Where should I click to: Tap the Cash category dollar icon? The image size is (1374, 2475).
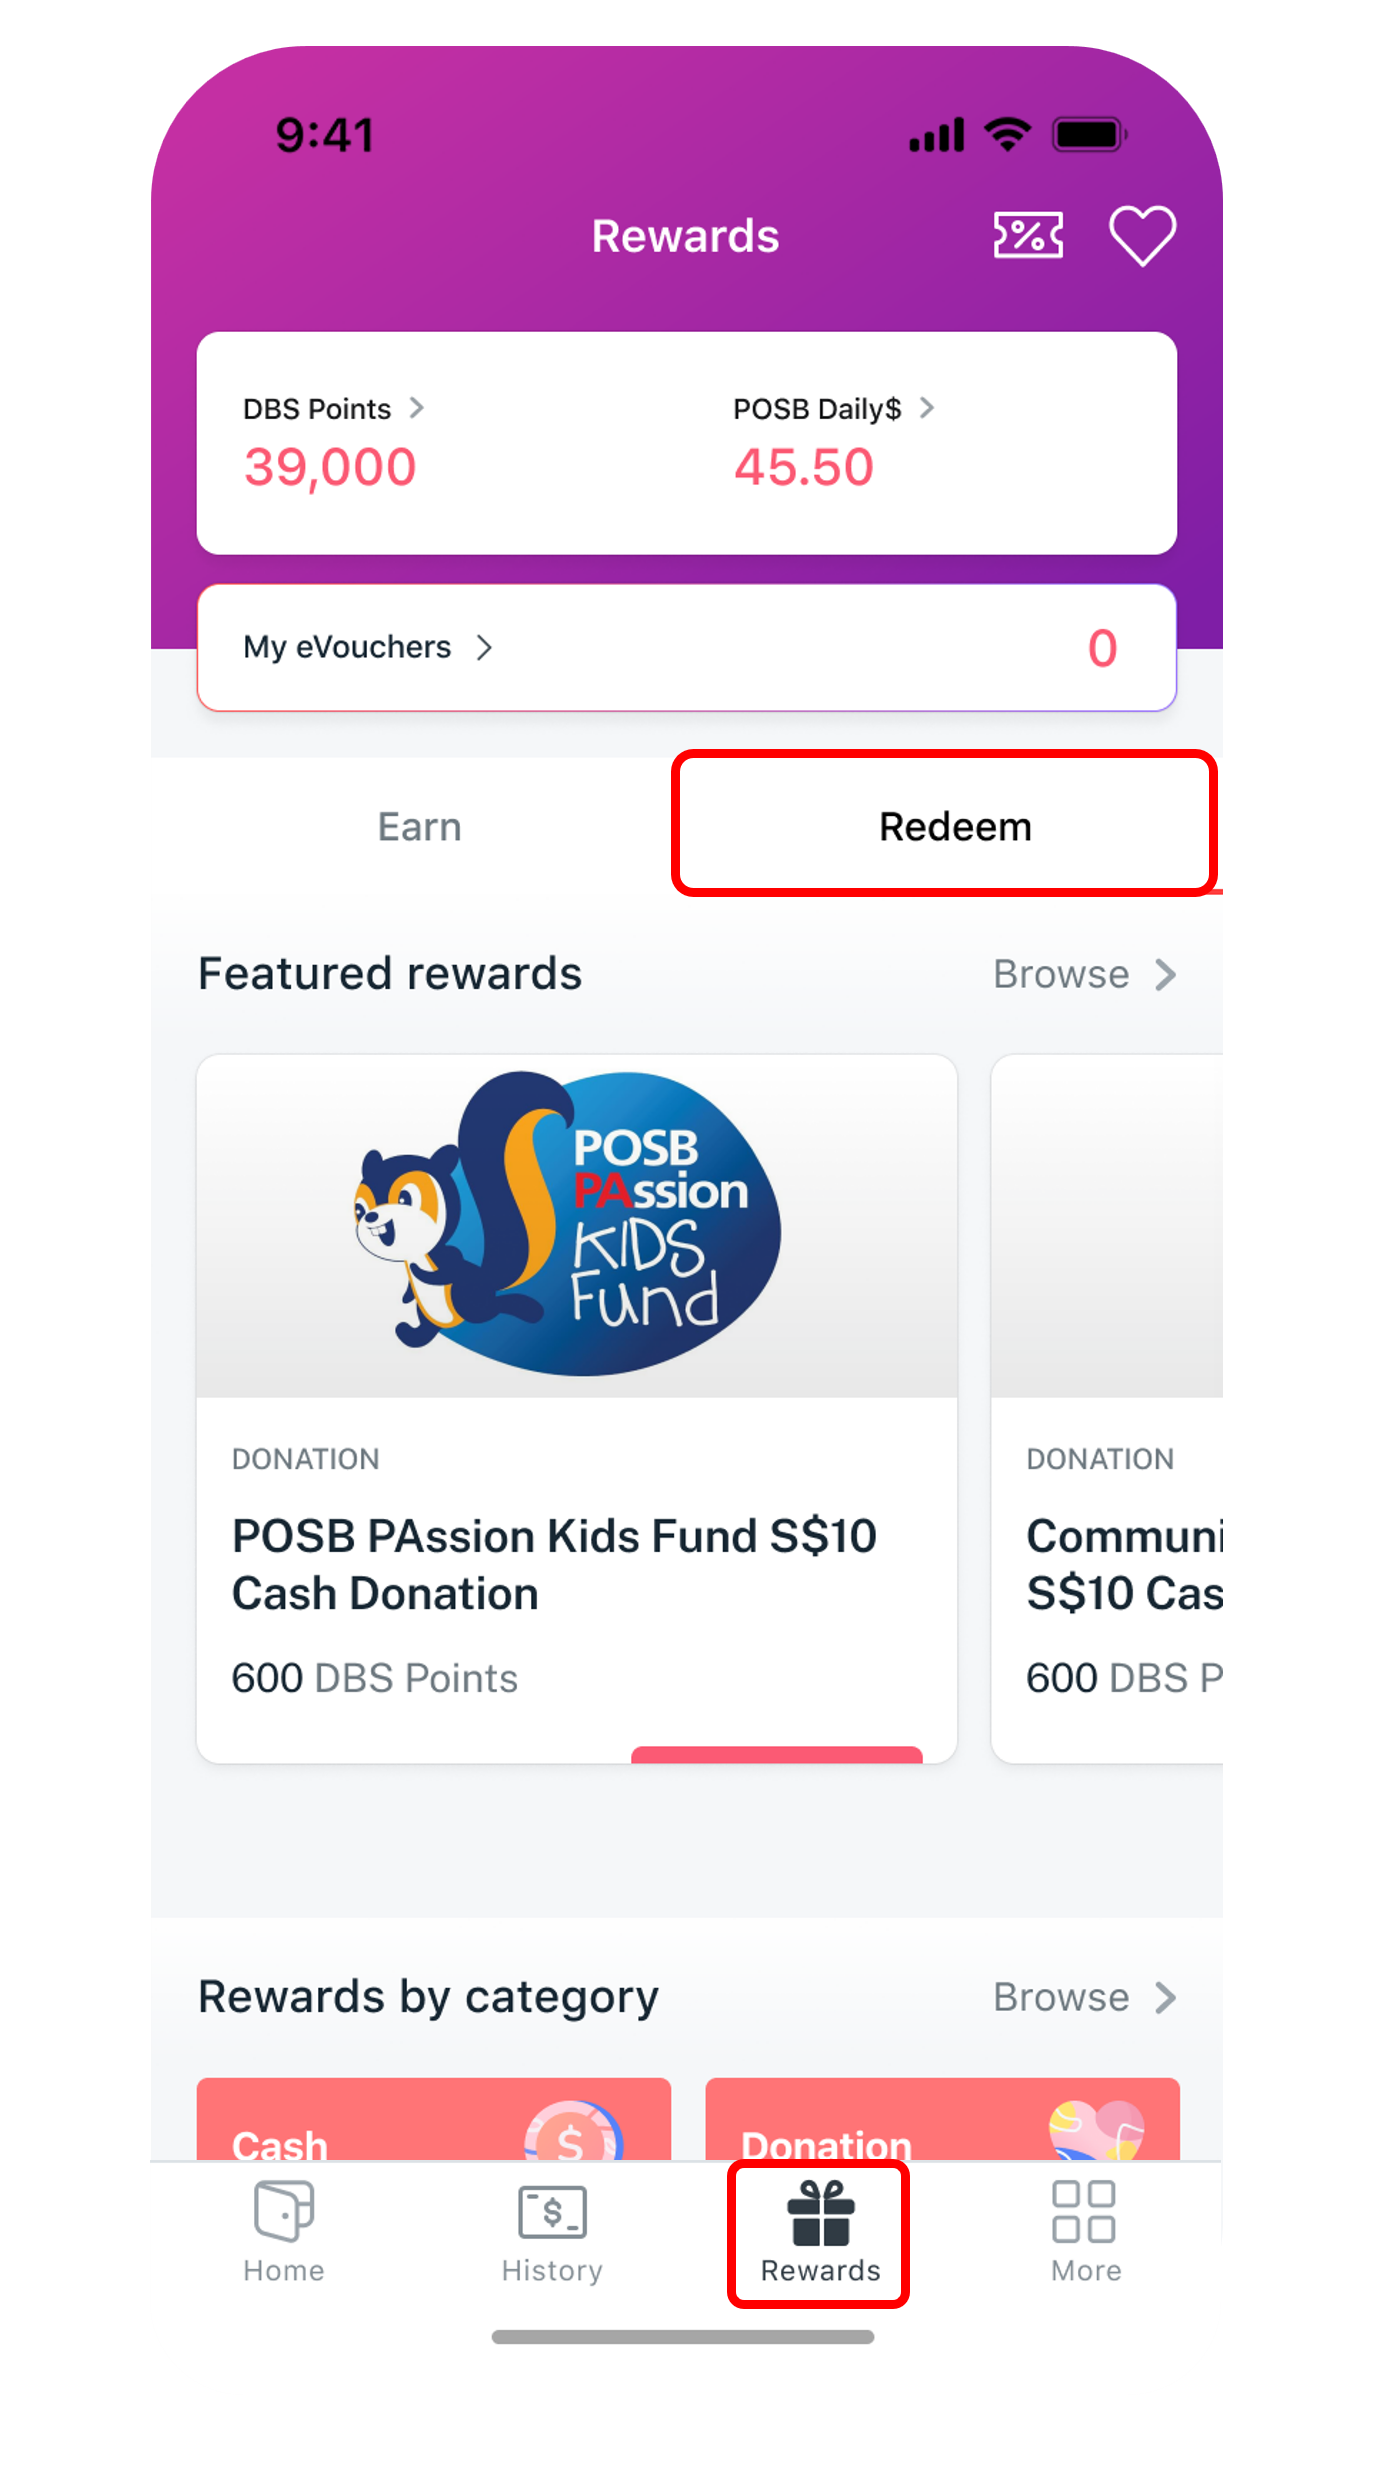[573, 2133]
